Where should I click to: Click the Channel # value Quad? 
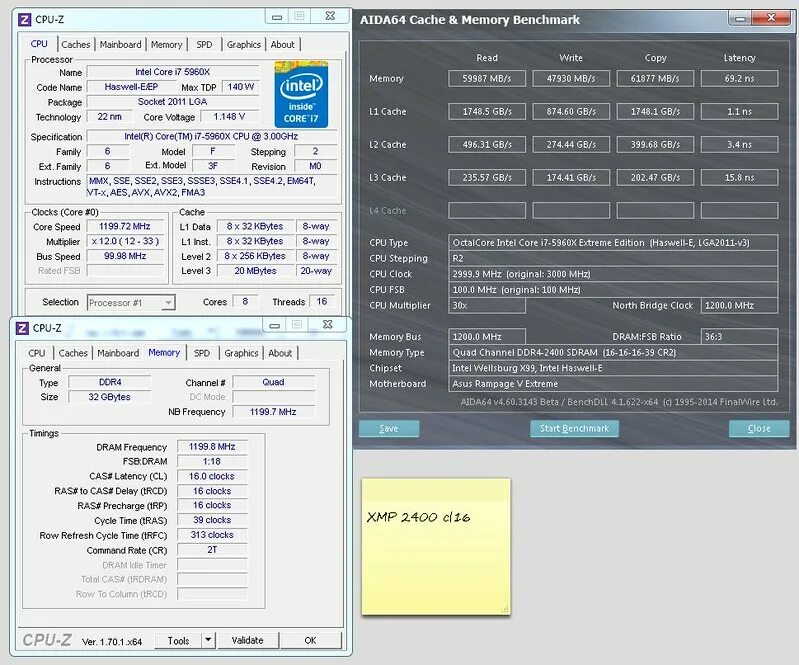(274, 382)
